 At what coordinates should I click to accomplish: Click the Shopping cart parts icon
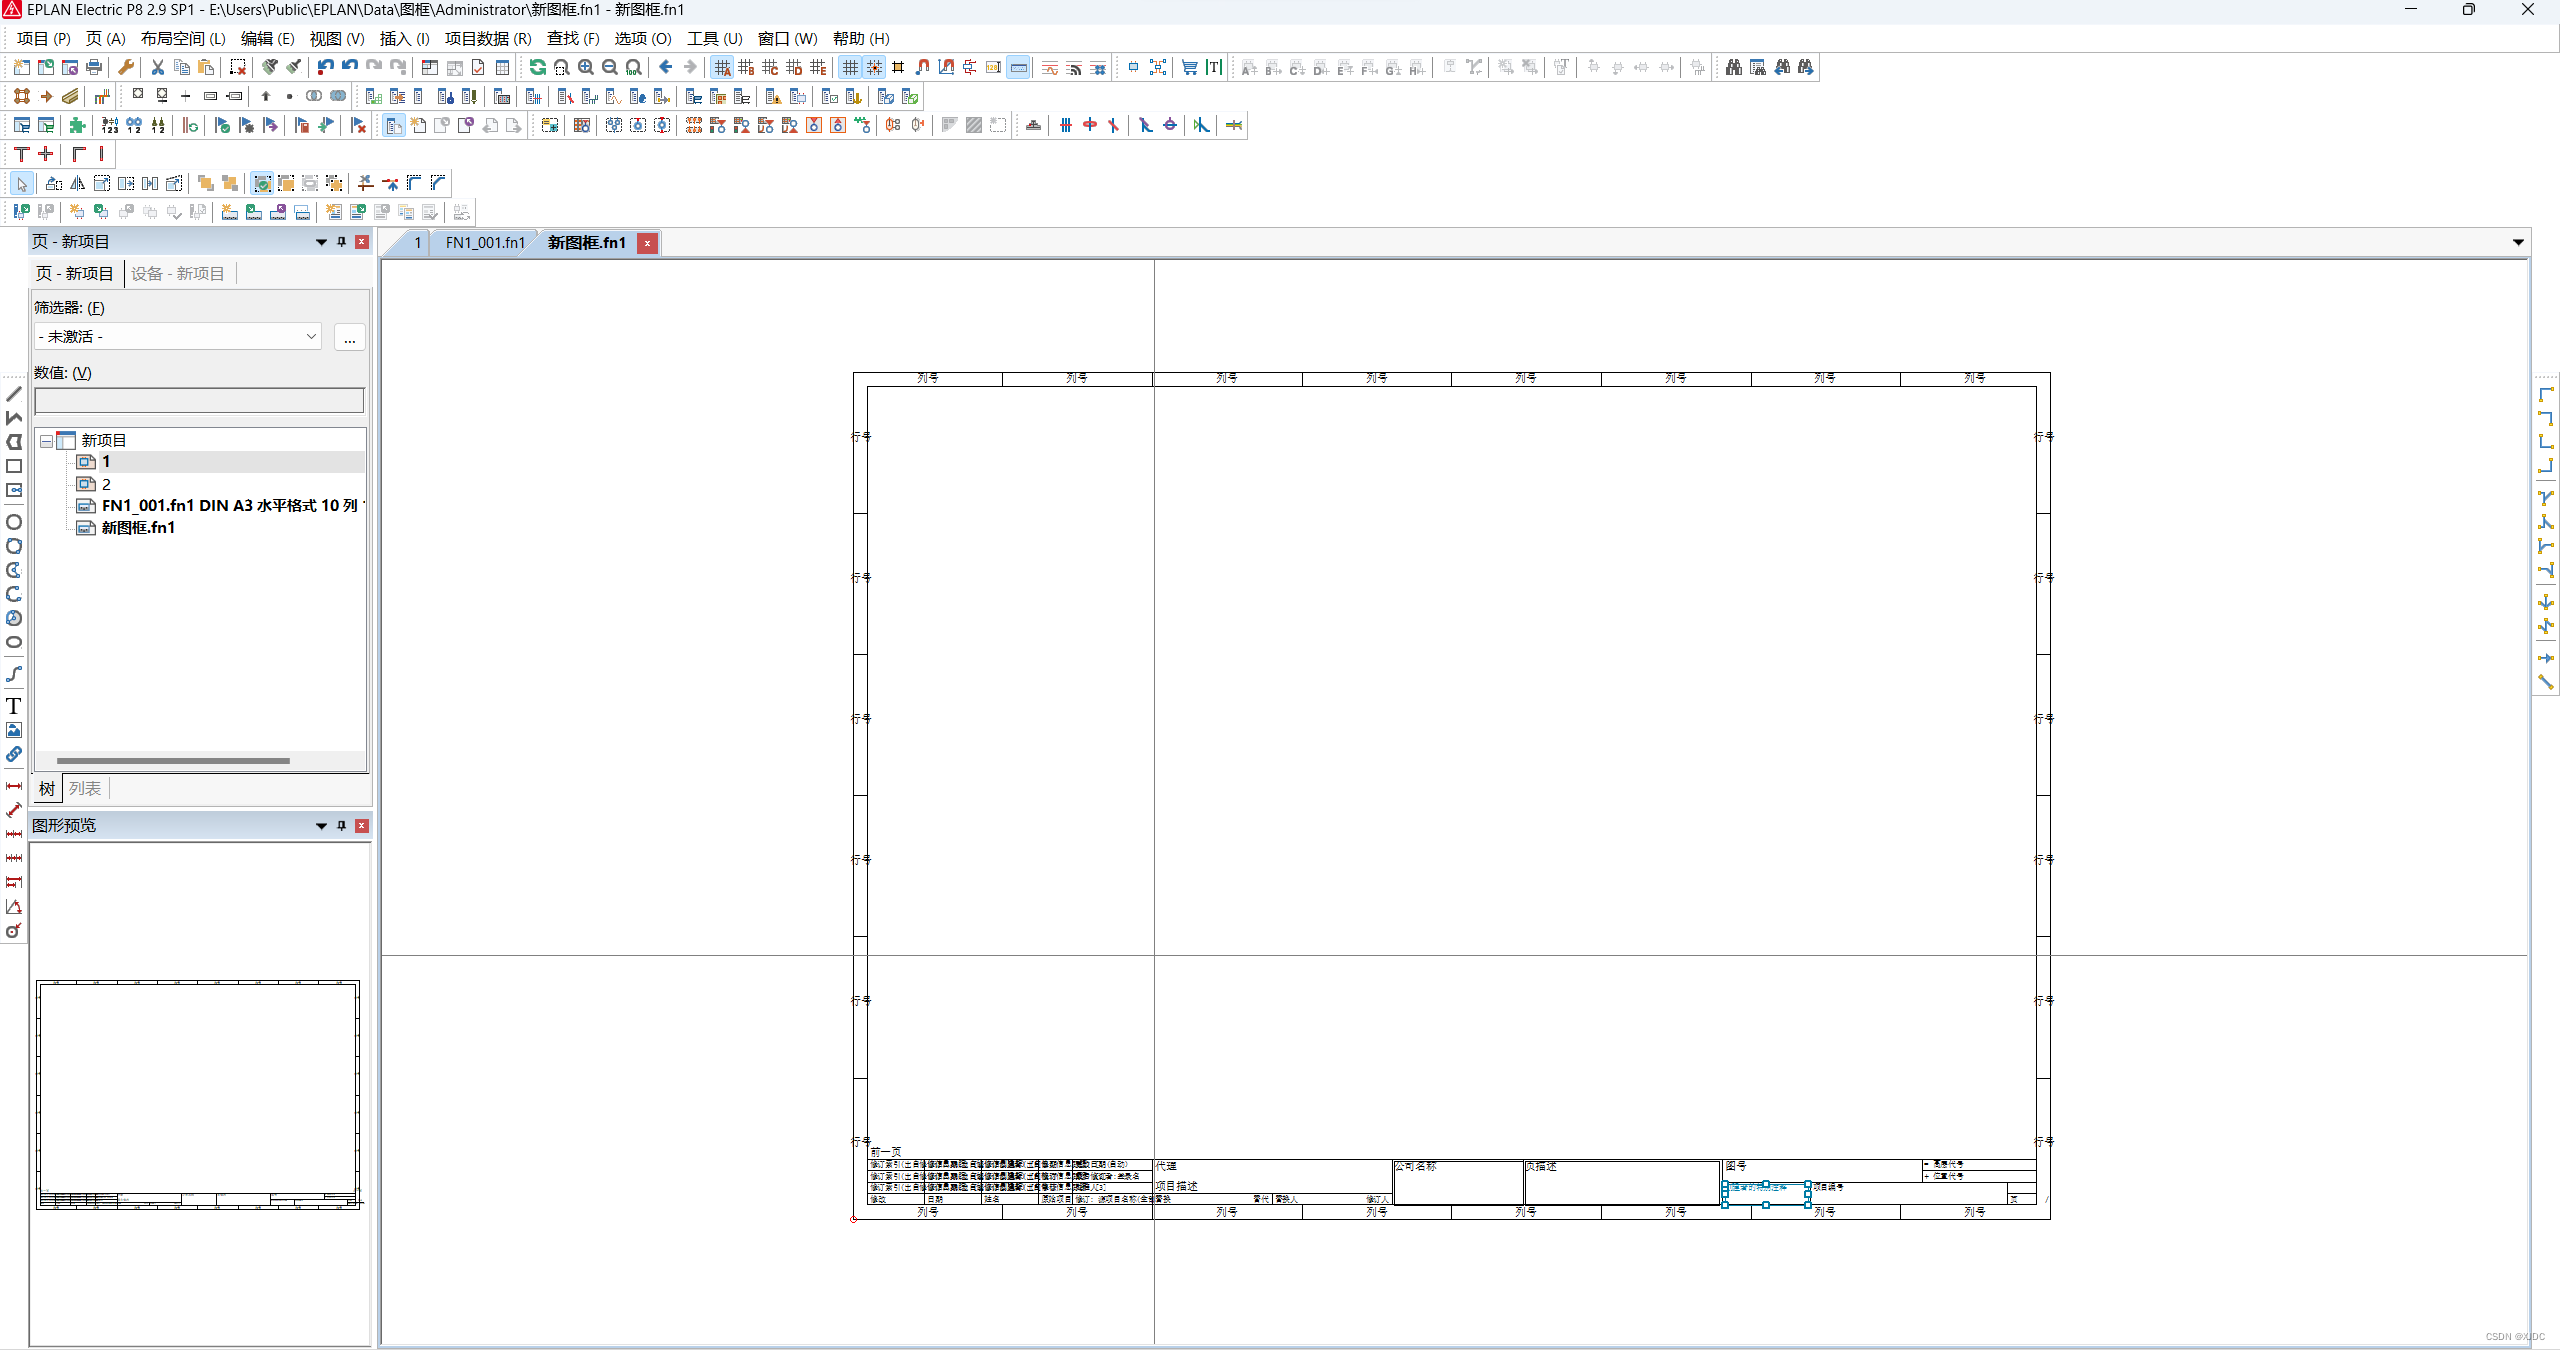(1189, 67)
